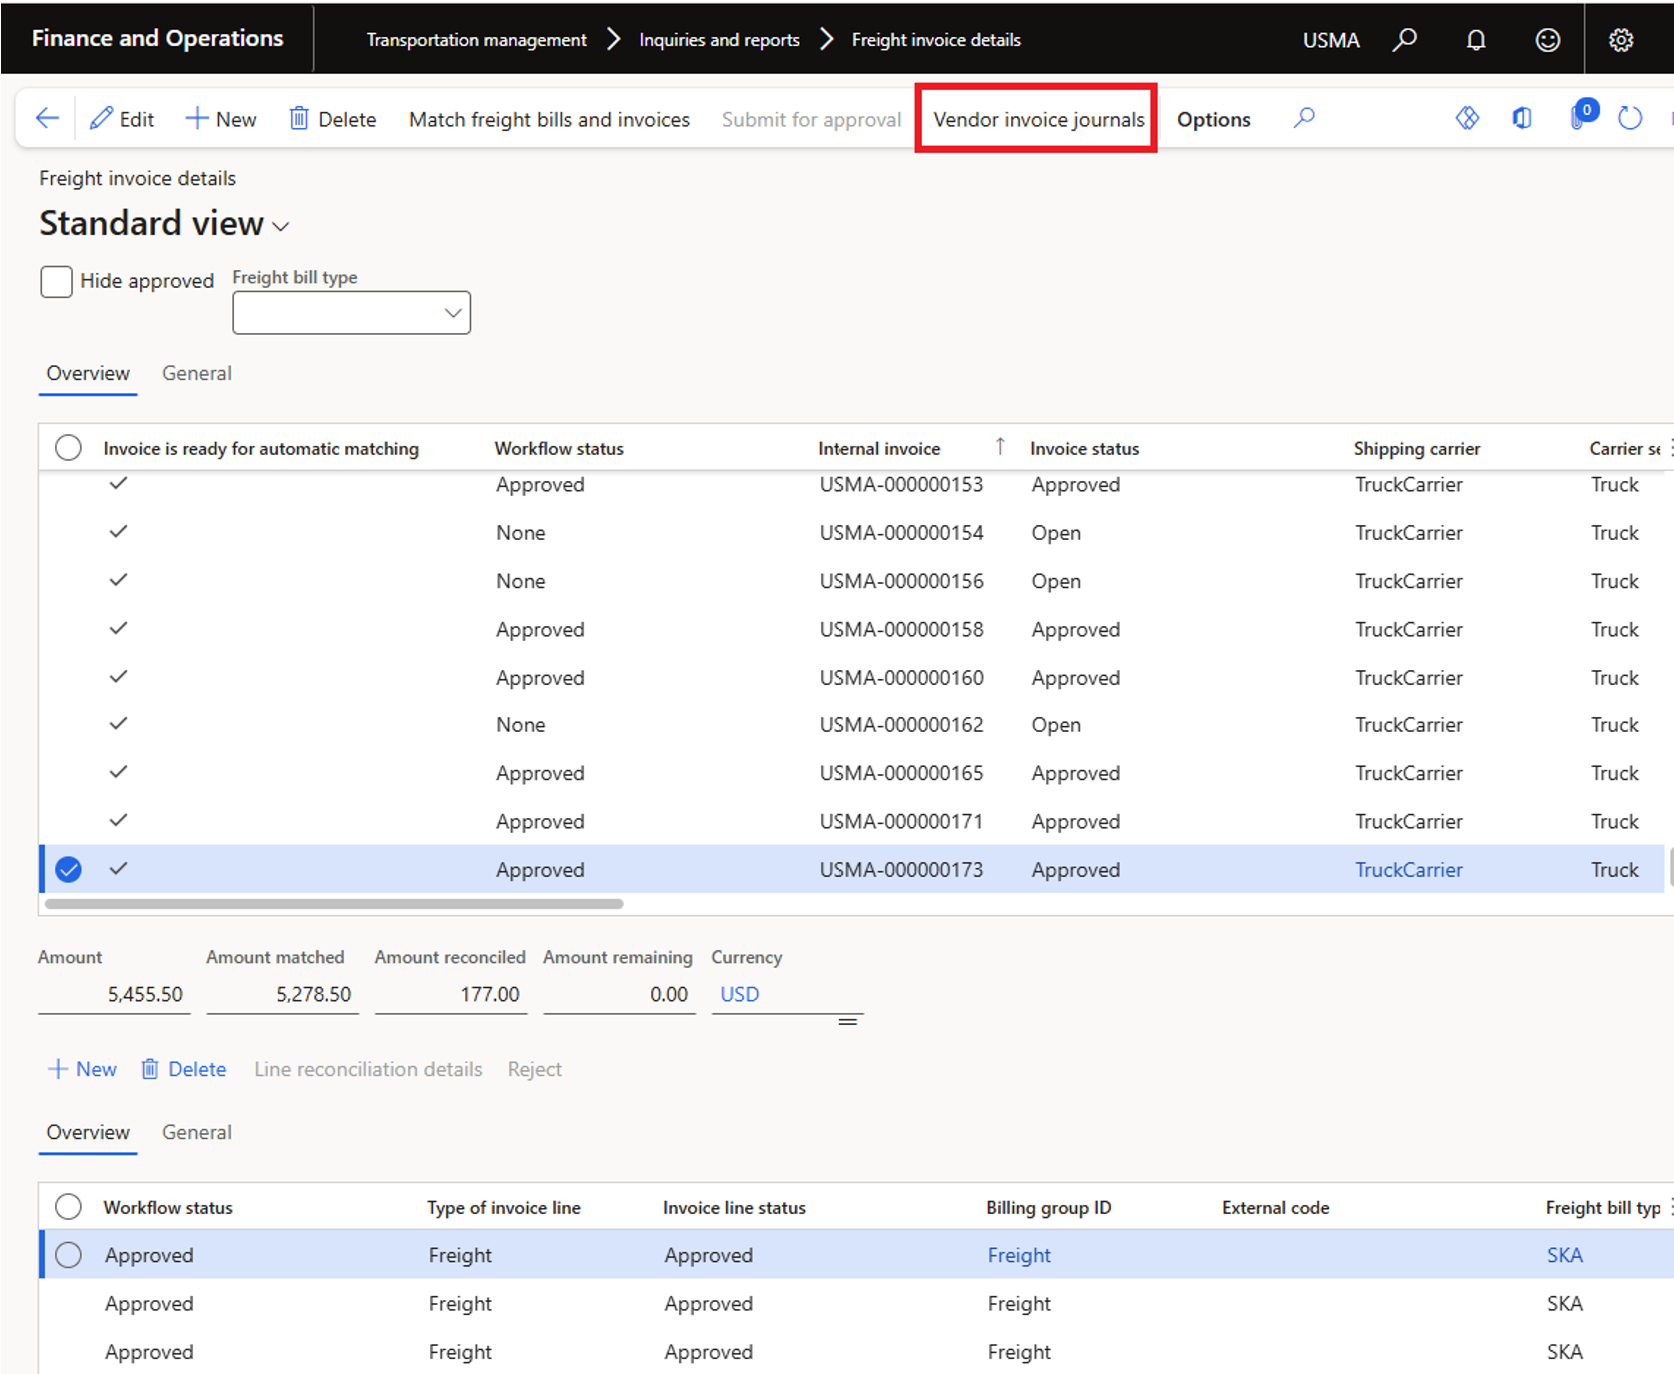Sort by Workflow status column in invoice grid
The image size is (1674, 1374).
coord(559,448)
